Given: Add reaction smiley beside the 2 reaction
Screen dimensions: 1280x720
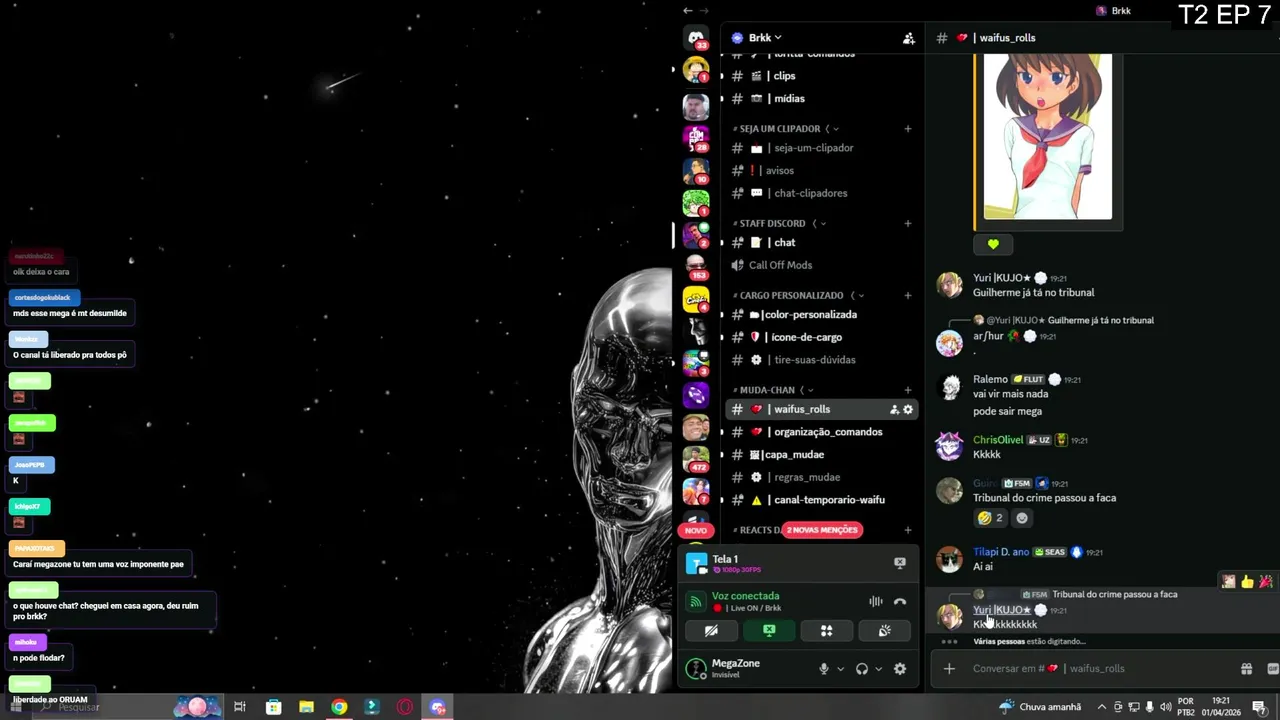Looking at the screenshot, I should coord(1022,518).
